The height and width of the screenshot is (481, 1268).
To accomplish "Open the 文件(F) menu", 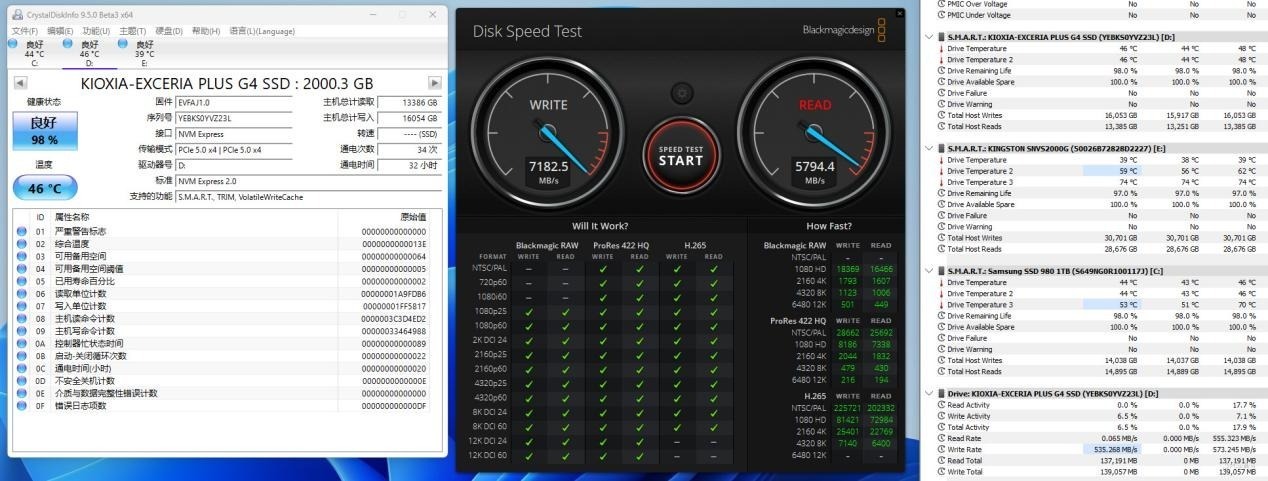I will [25, 31].
